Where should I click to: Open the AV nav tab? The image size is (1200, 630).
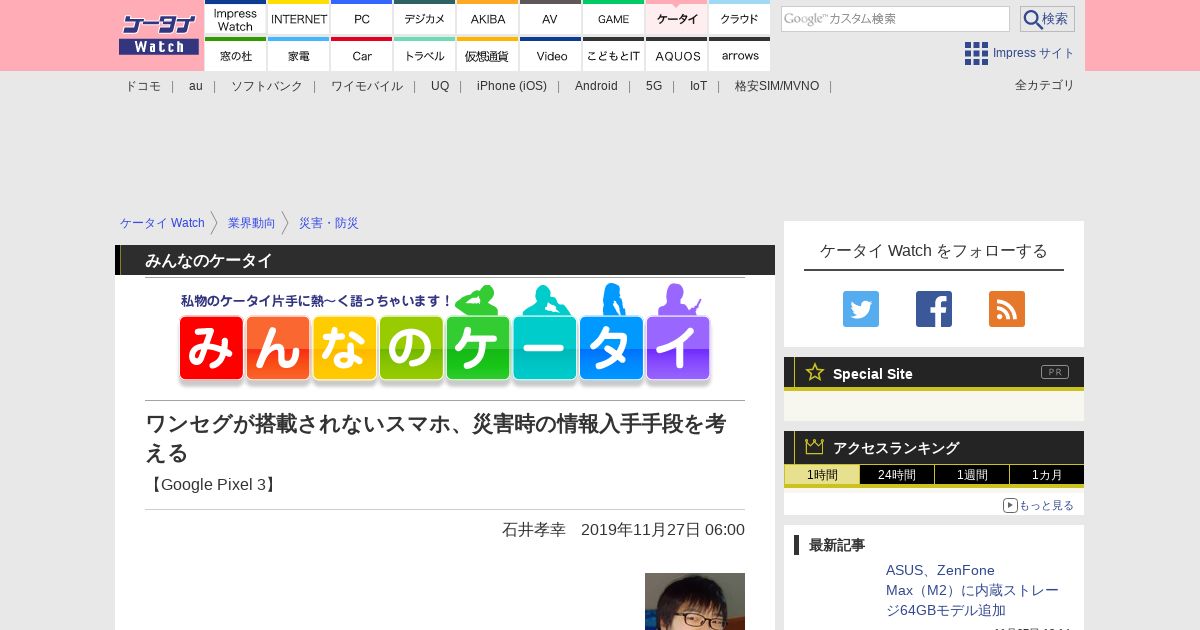tap(550, 18)
